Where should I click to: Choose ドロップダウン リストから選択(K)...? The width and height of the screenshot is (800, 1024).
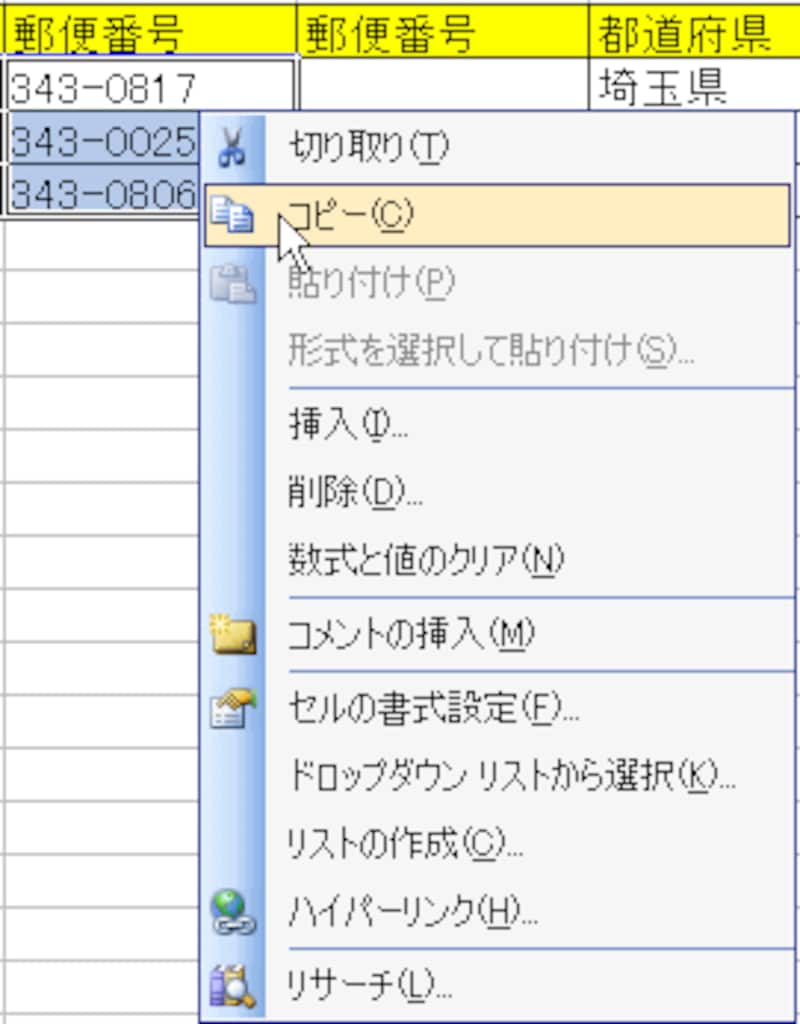[x=511, y=776]
